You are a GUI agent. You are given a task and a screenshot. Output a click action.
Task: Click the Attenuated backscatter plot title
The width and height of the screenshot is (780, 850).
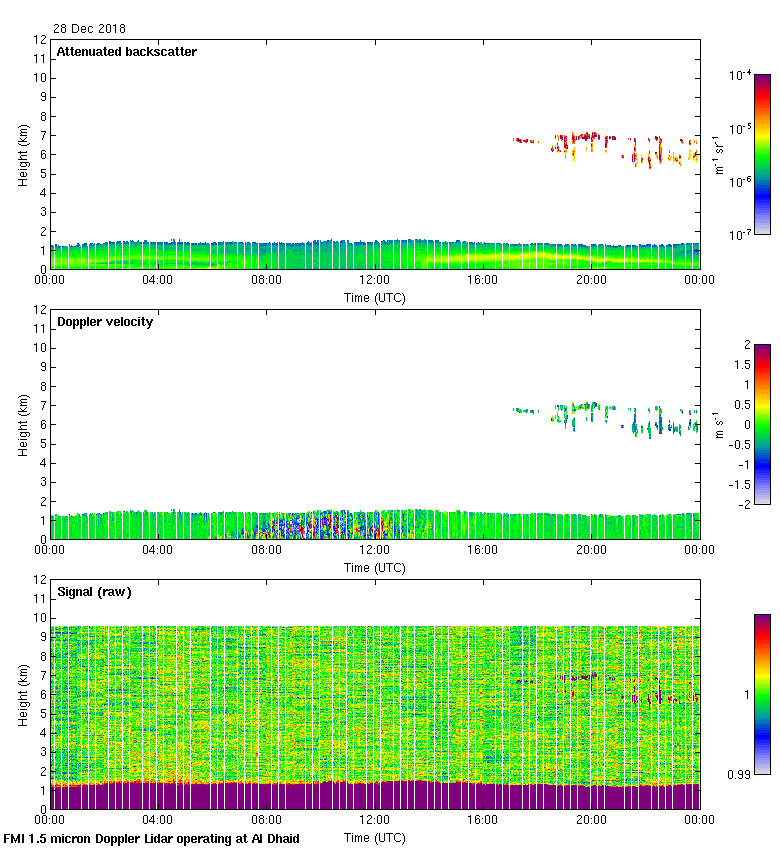point(126,52)
